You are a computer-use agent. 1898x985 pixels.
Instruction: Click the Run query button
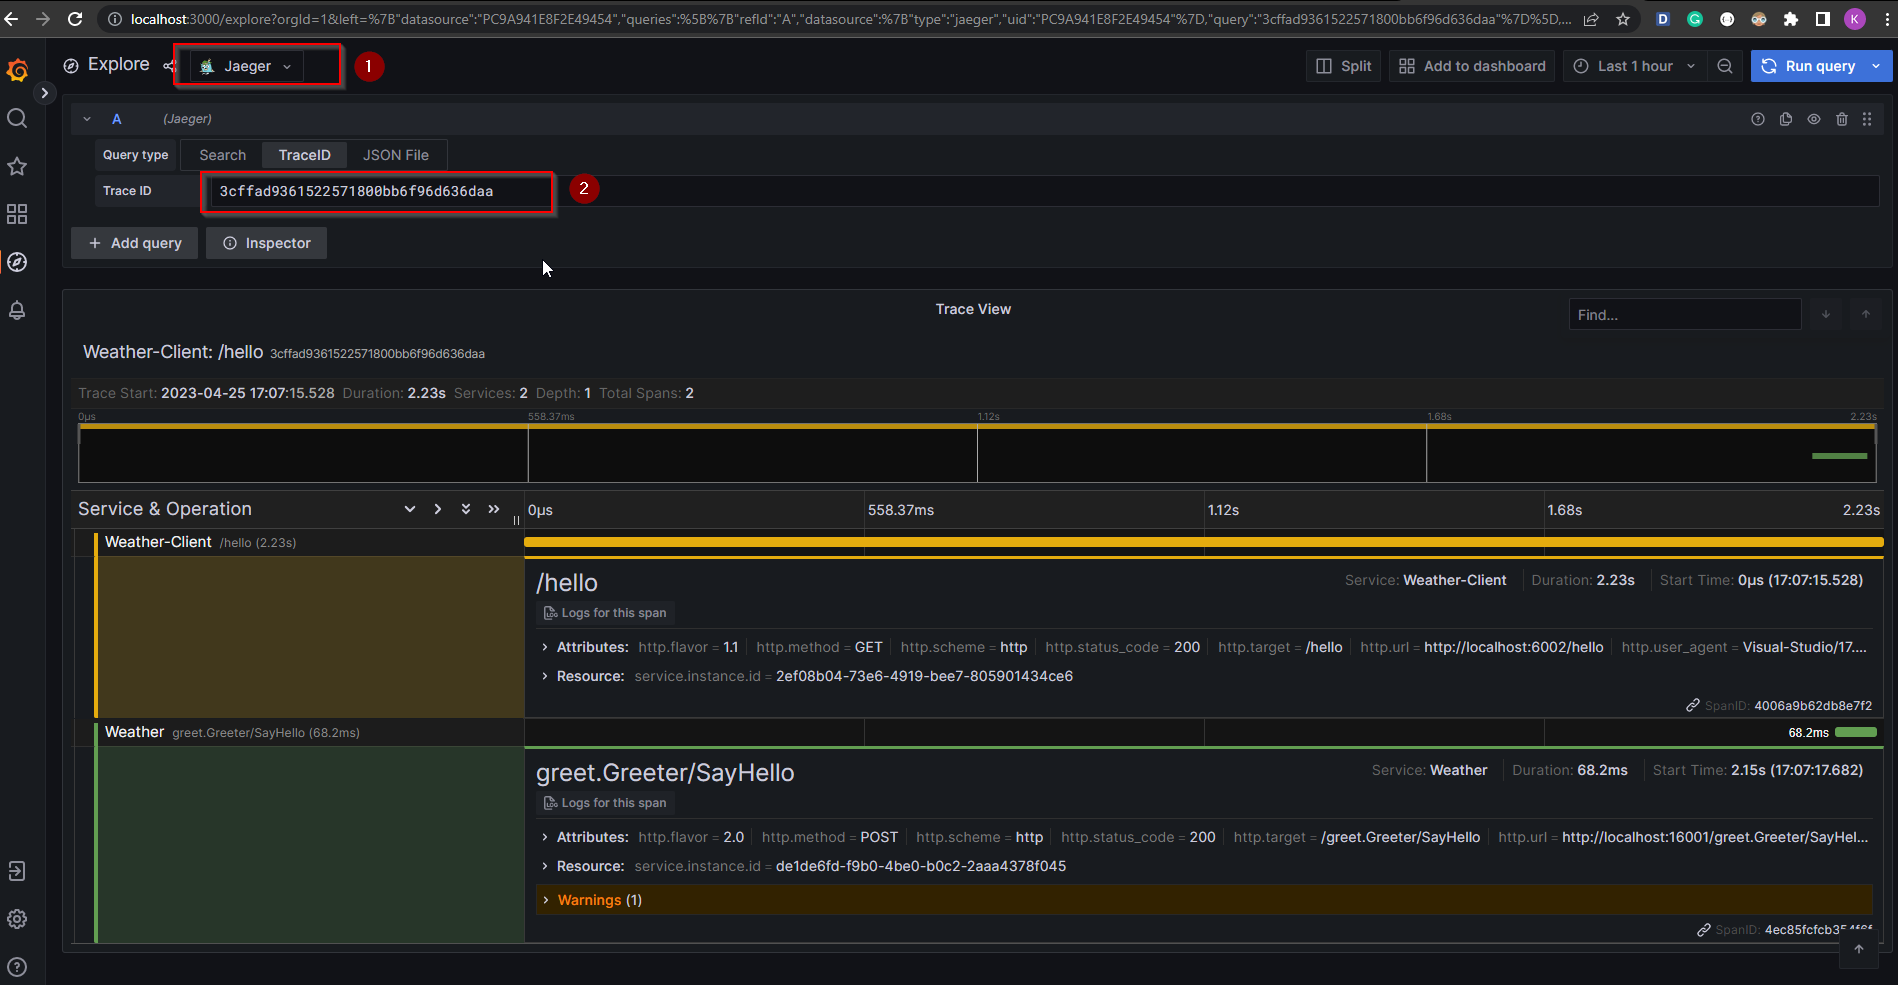point(1808,66)
